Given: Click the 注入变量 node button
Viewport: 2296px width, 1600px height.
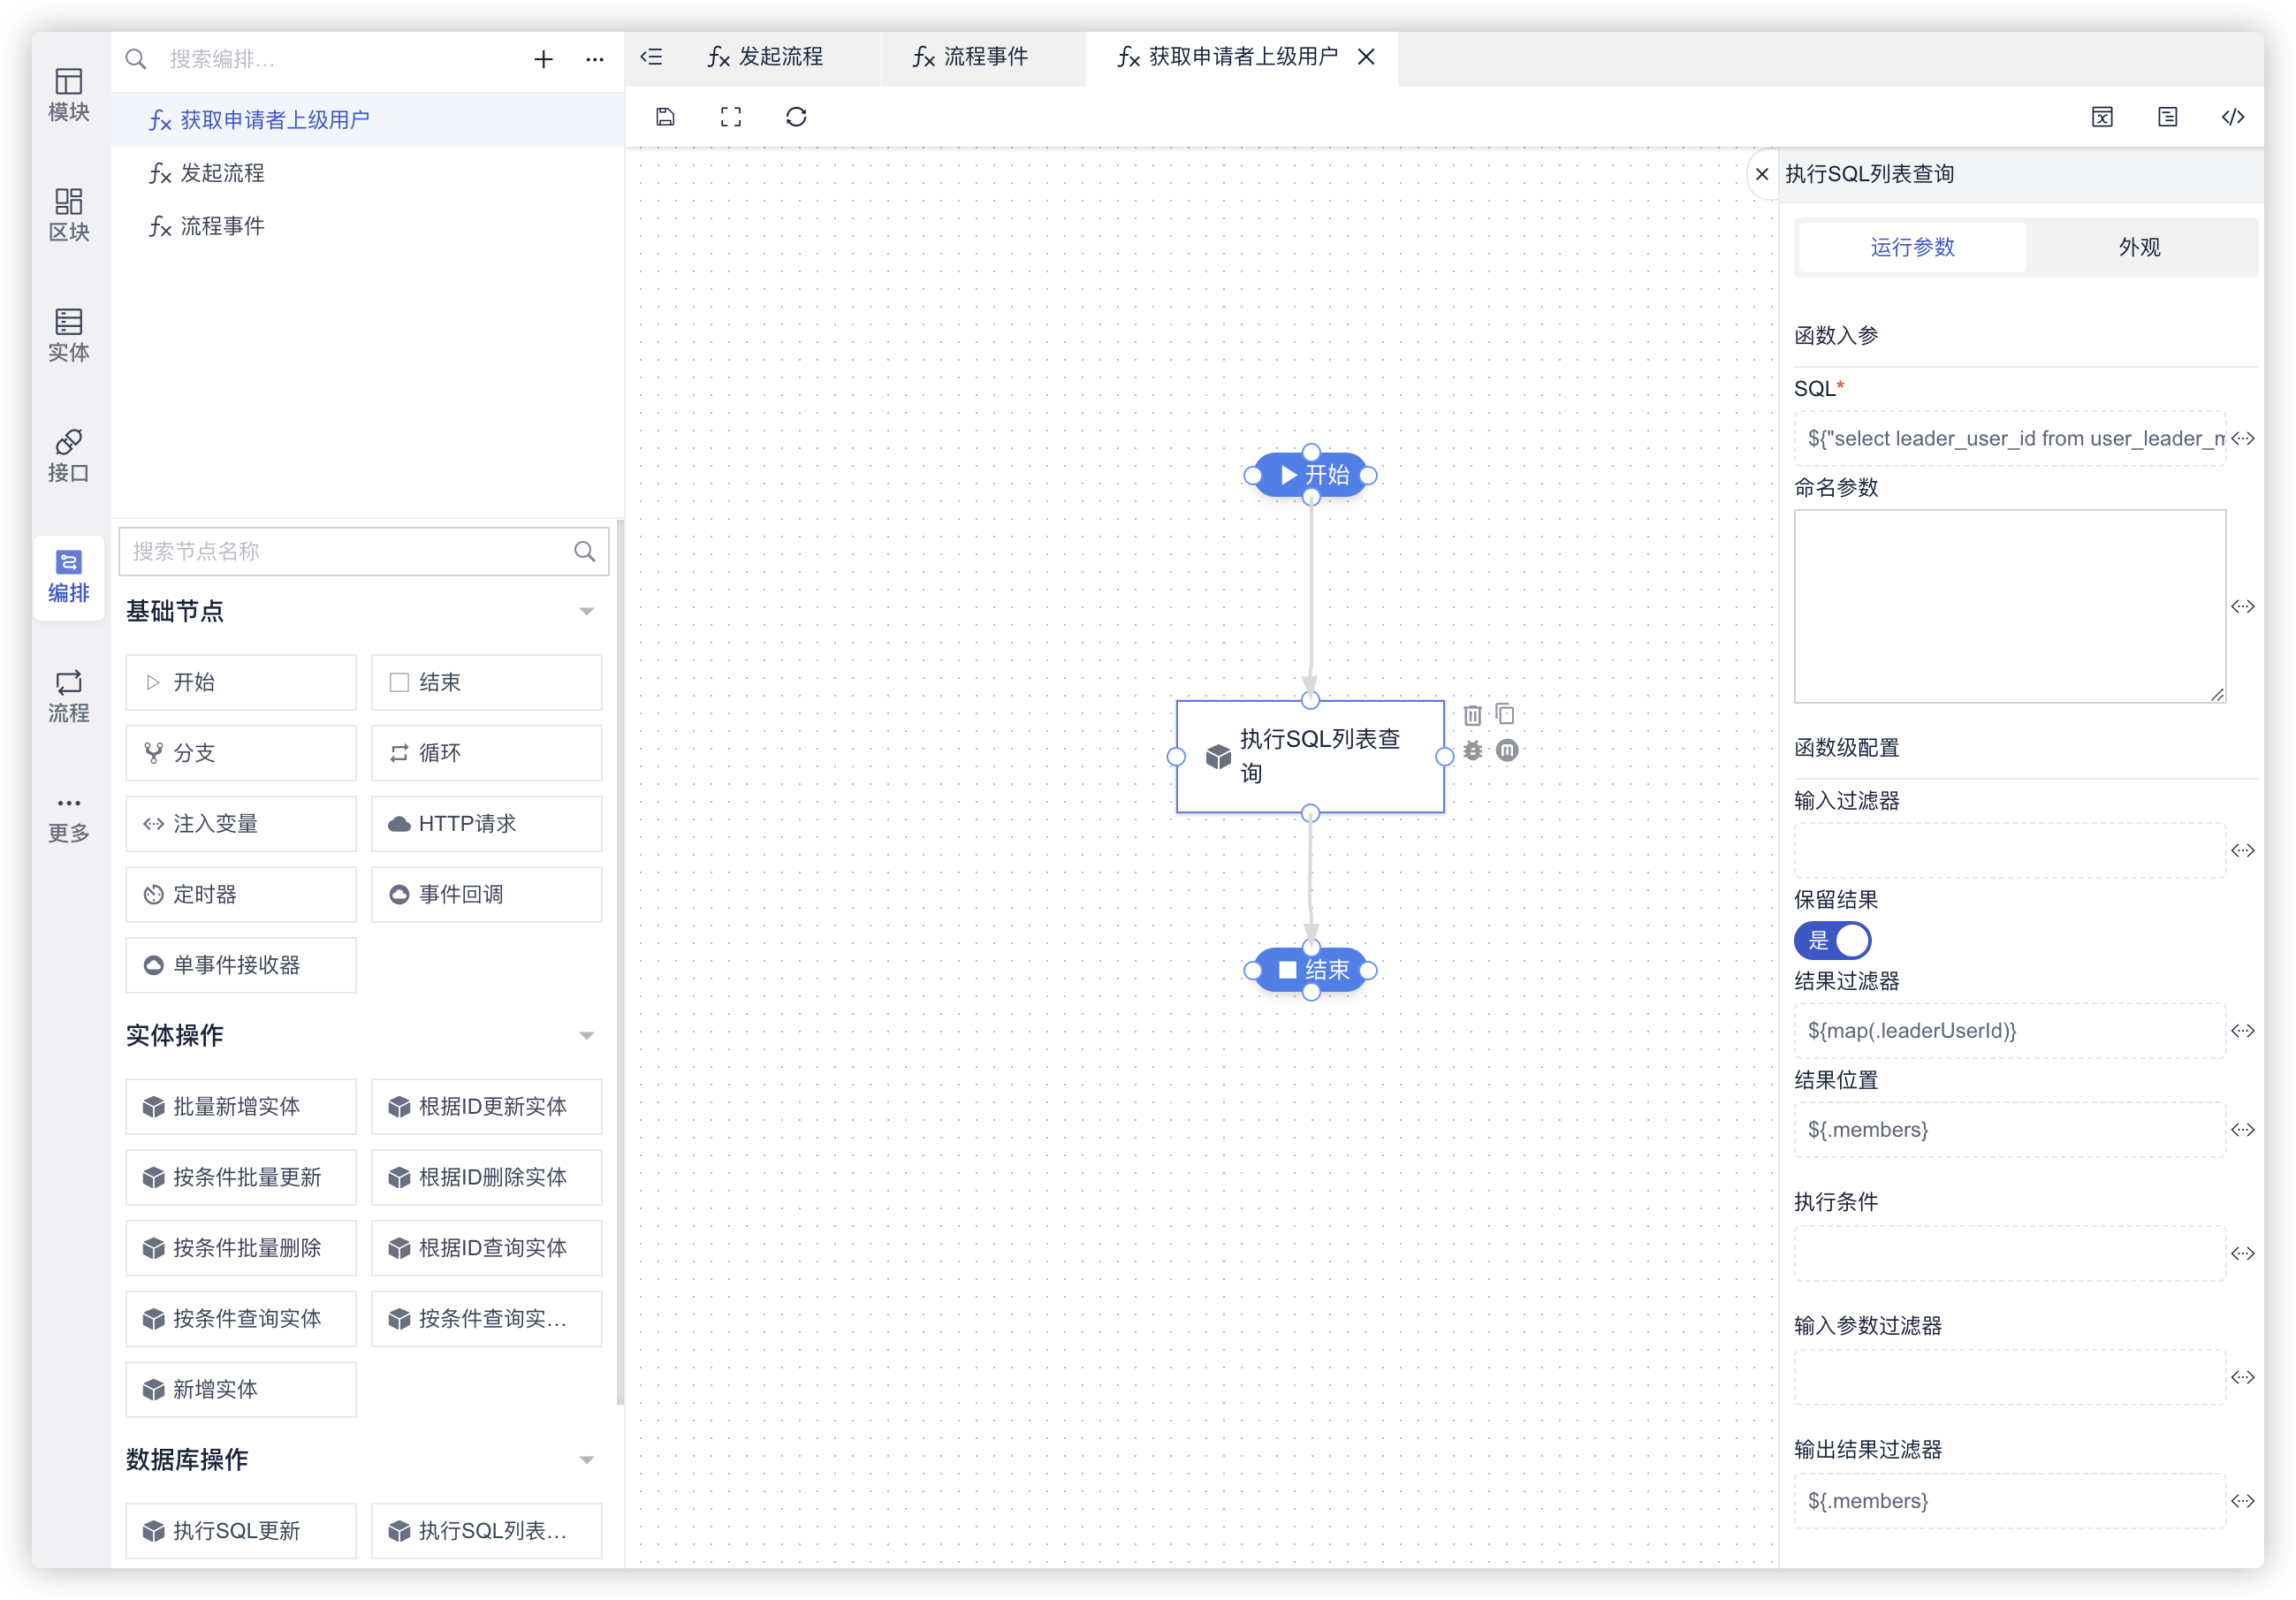Looking at the screenshot, I should [x=241, y=823].
